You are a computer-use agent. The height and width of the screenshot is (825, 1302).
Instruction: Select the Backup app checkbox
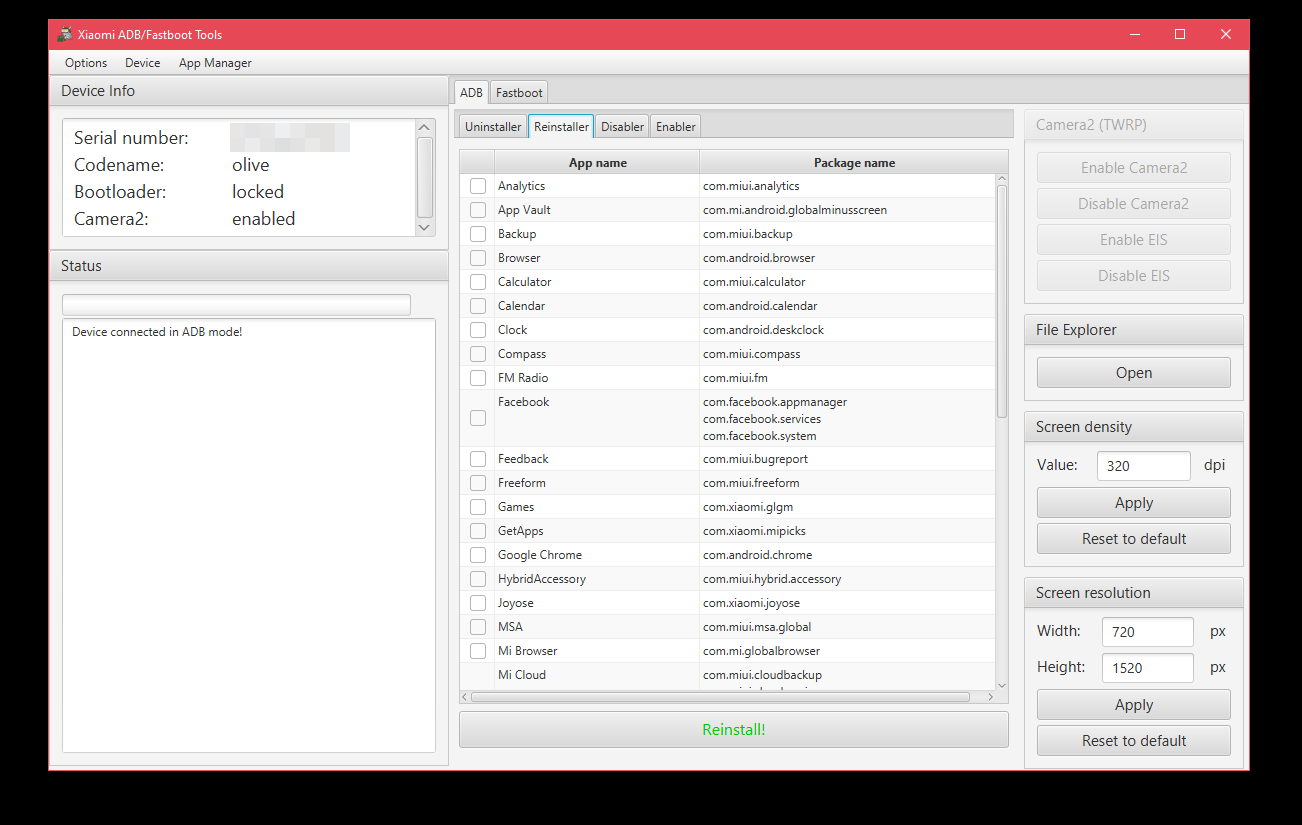pyautogui.click(x=478, y=234)
